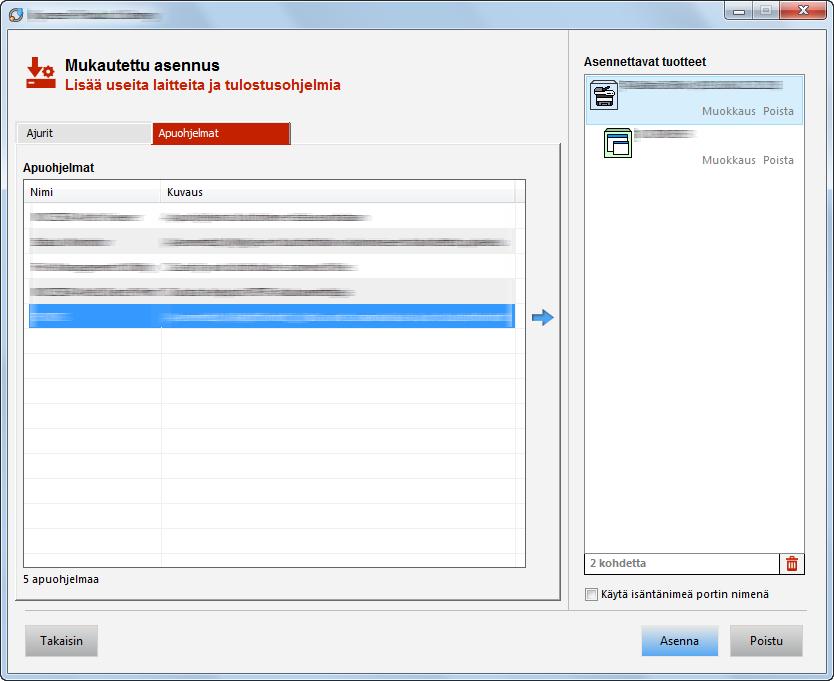The image size is (834, 681).
Task: Click the Takaisin button
Action: tap(61, 641)
